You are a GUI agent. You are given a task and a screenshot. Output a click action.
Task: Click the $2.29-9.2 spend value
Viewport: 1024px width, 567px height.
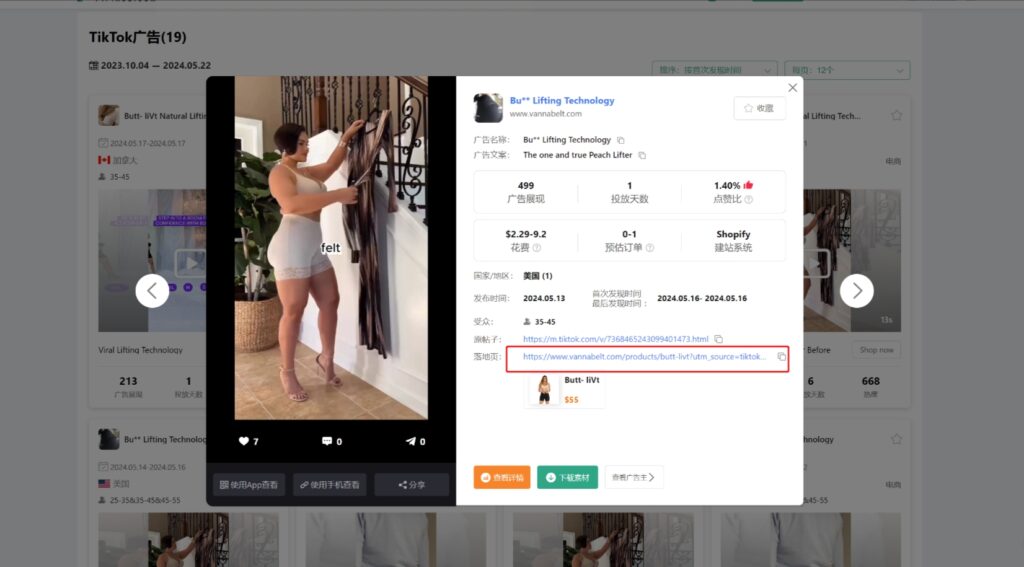pyautogui.click(x=526, y=234)
